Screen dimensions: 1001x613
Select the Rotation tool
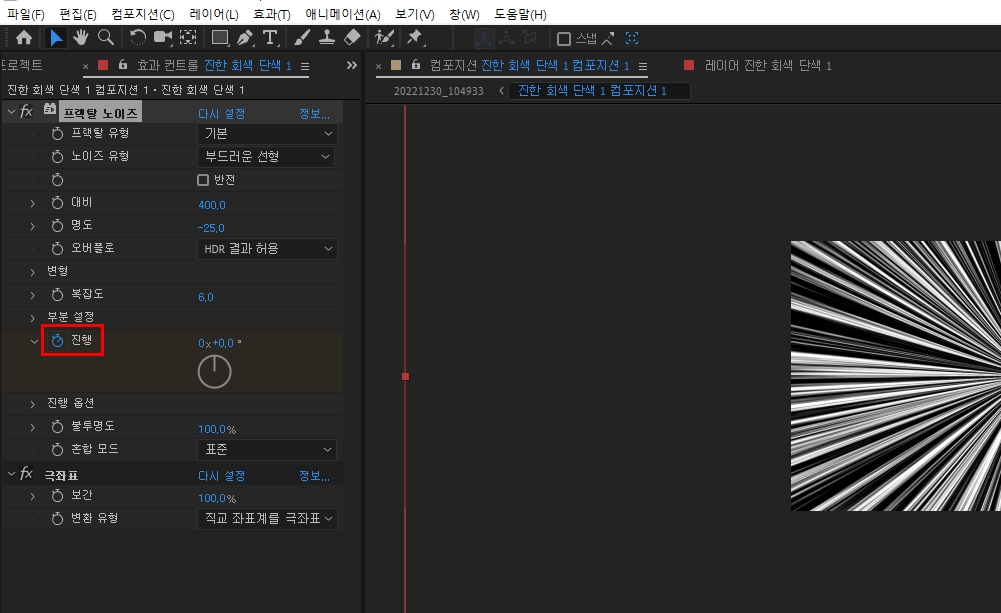(138, 38)
